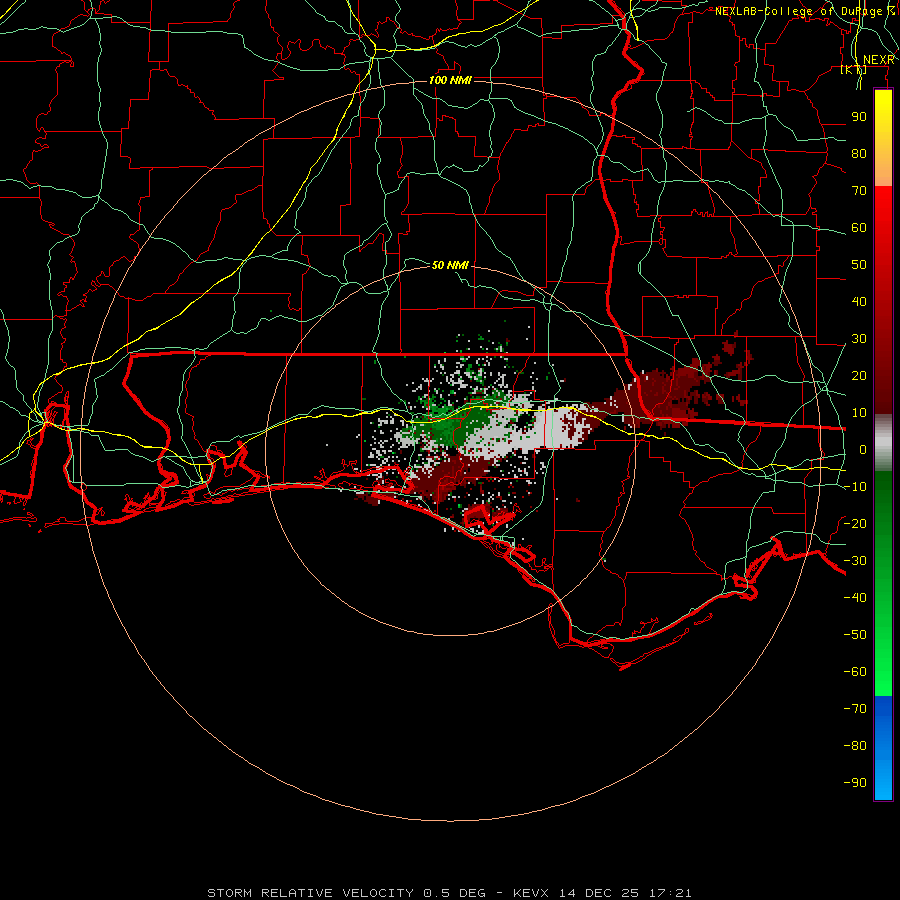Screen dimensions: 900x900
Task: Select the -30 scale value
Action: point(855,561)
